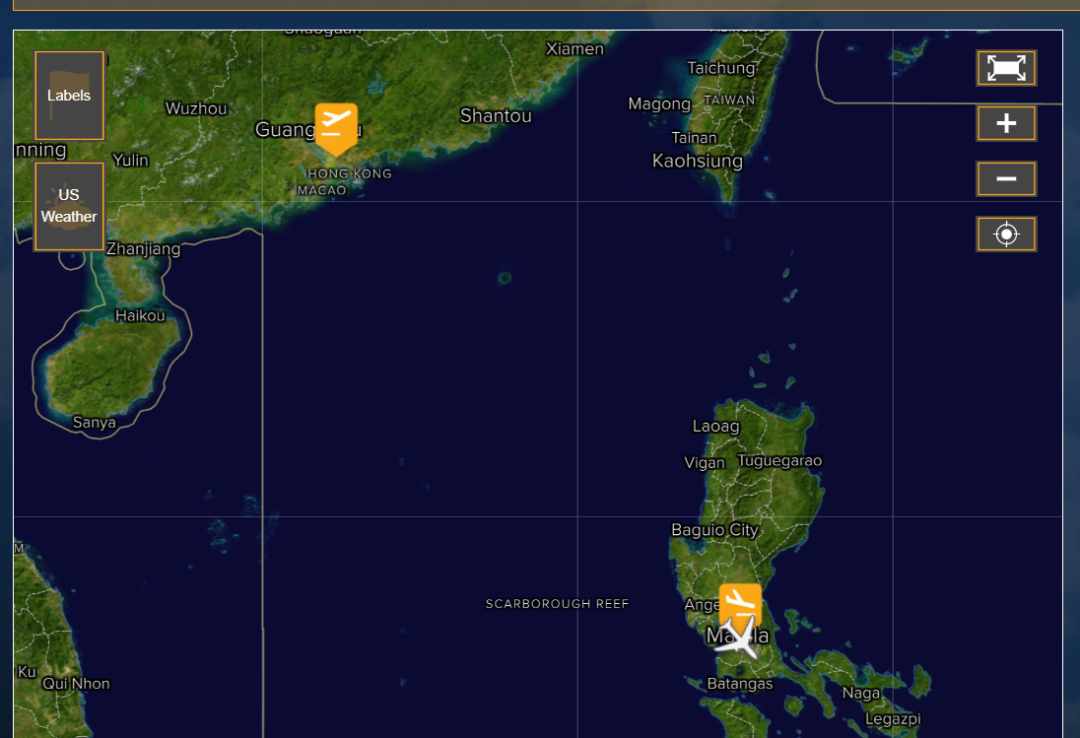The width and height of the screenshot is (1080, 738).
Task: Click the Wuzhou city label
Action: [x=196, y=108]
